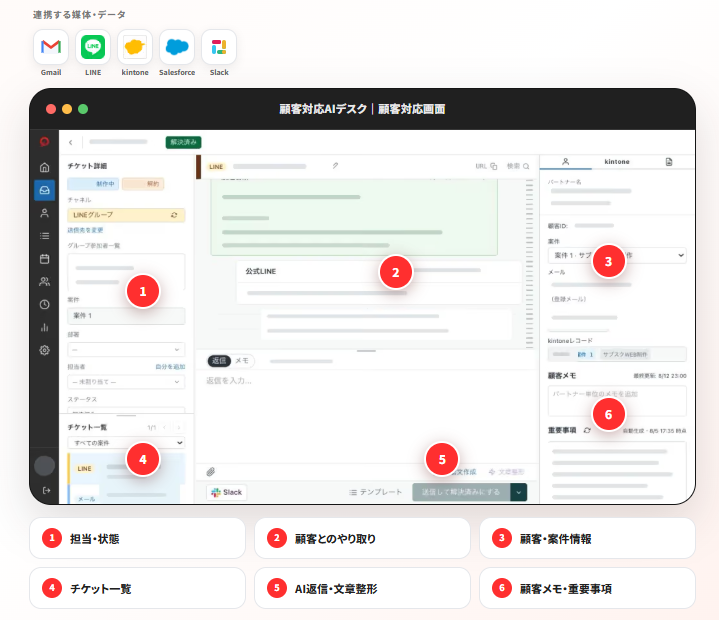Open the calendar icon in the sidebar

coord(44,259)
